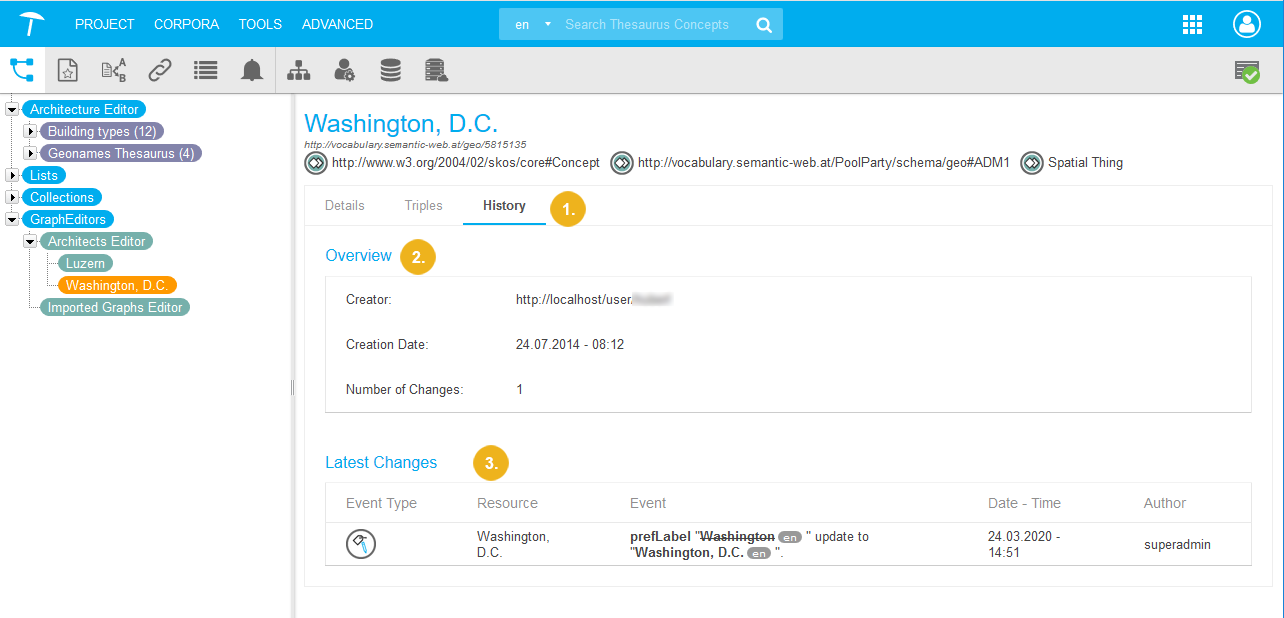Image resolution: width=1284 pixels, height=618 pixels.
Task: Click the notifications bell icon
Action: (x=252, y=70)
